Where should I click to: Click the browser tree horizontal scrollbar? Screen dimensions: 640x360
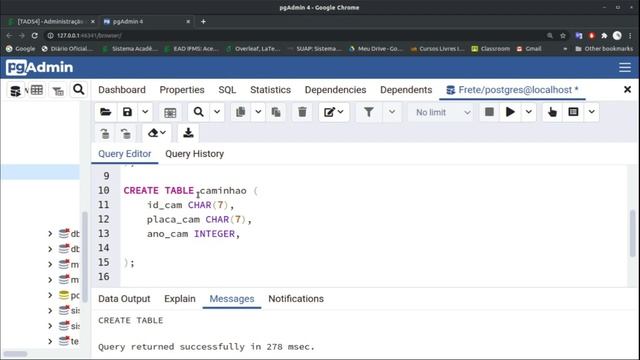pyautogui.click(x=15, y=354)
